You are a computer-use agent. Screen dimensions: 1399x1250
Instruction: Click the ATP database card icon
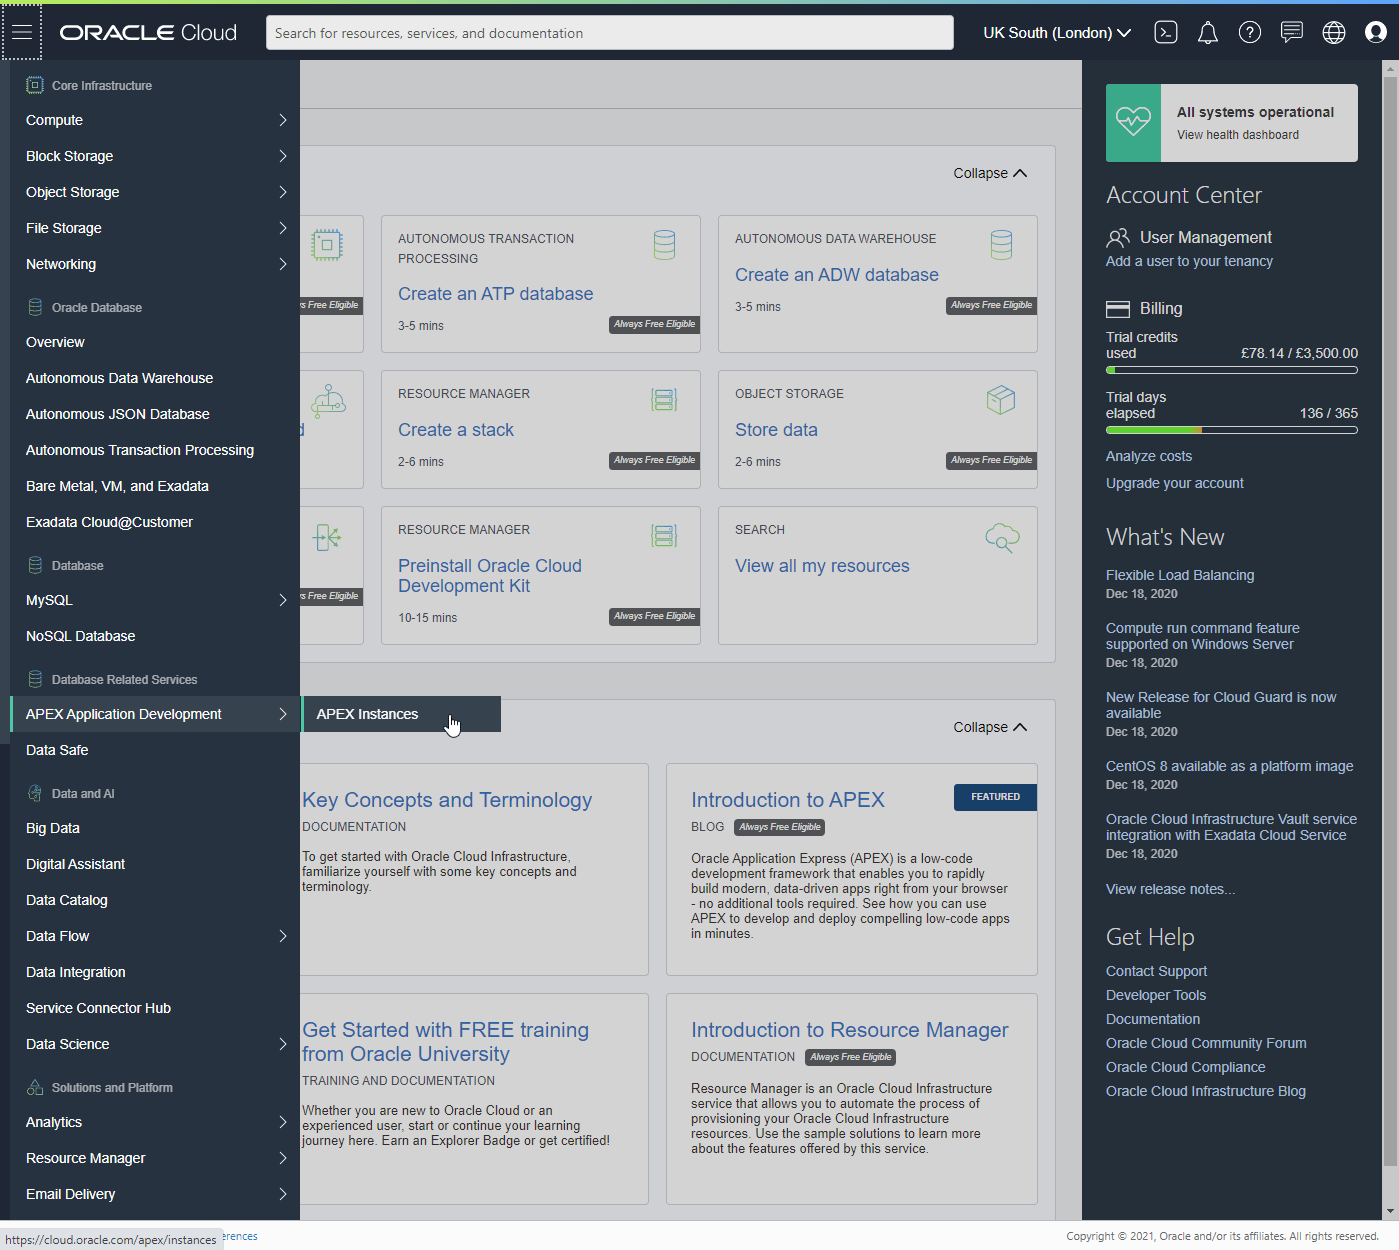664,245
